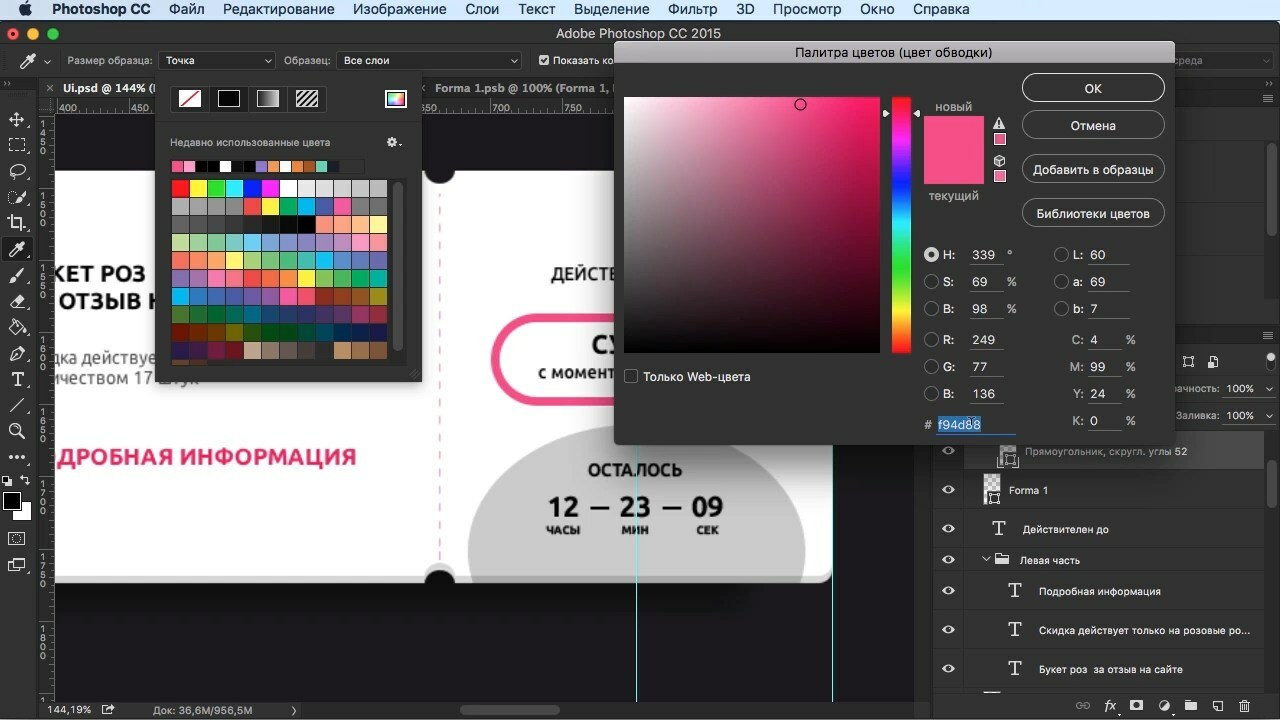
Task: Open the Редактирование menu
Action: point(278,9)
